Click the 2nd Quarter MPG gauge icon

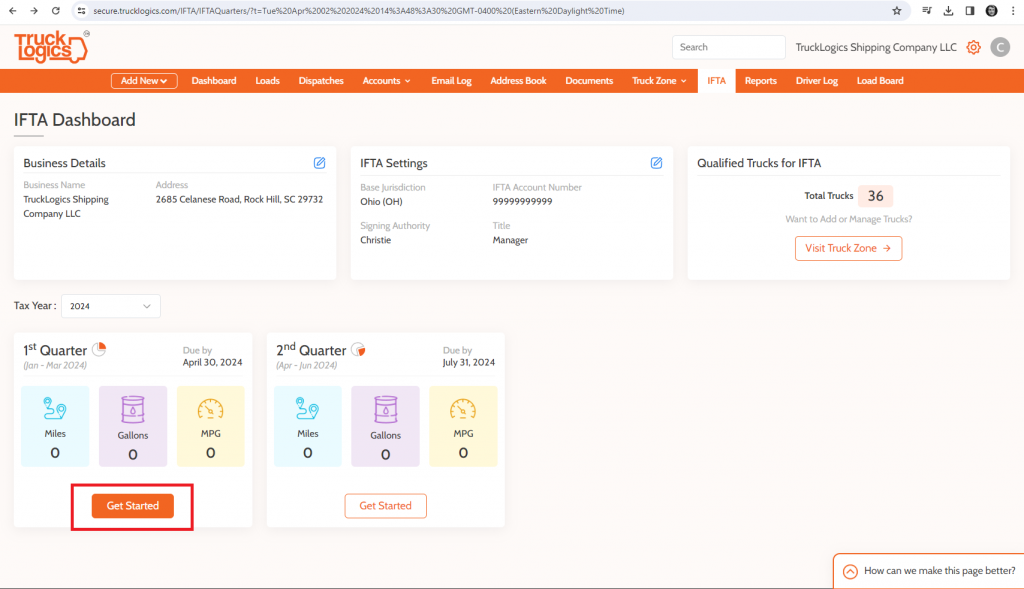click(463, 409)
